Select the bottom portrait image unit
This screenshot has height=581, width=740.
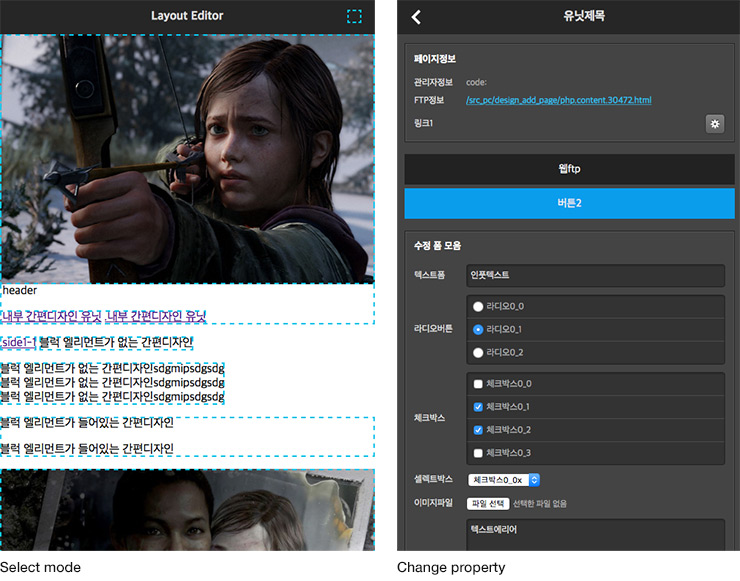[187, 510]
